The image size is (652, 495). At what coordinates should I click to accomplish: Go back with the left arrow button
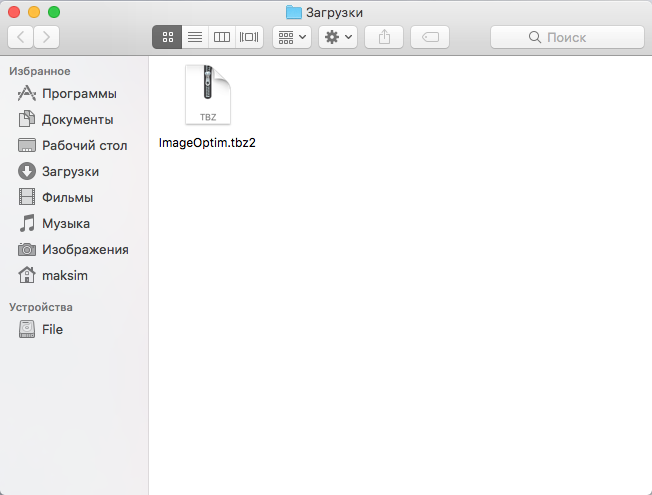20,37
